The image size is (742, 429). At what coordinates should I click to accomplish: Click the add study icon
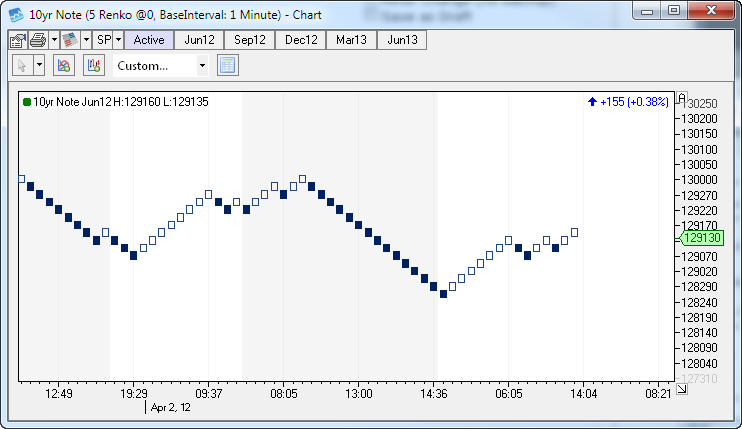coord(63,65)
